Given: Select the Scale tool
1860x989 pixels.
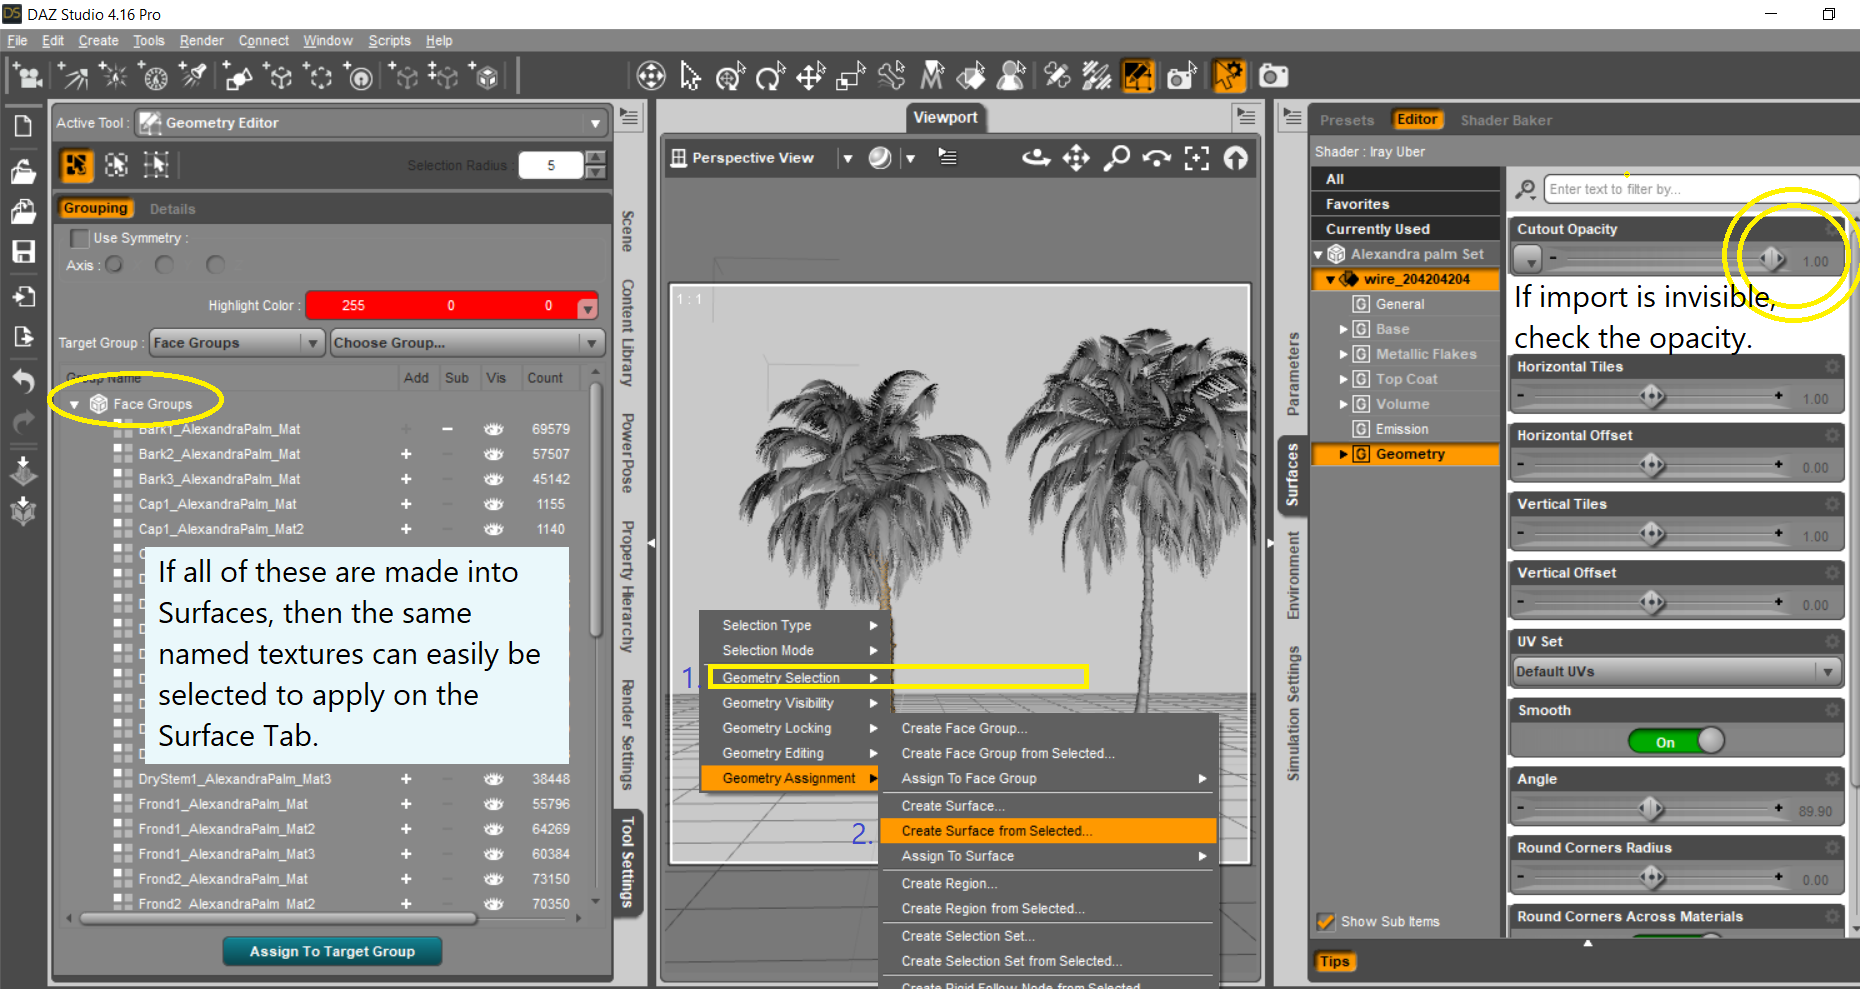Looking at the screenshot, I should pyautogui.click(x=850, y=76).
